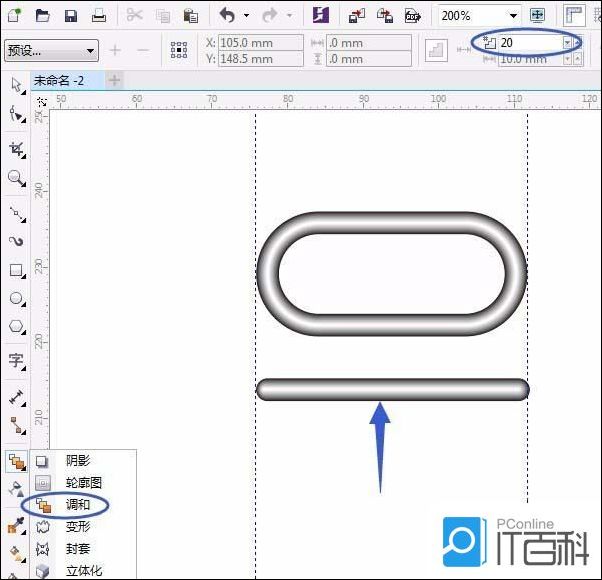Switch to the 未命名 -2 document tab

62,80
